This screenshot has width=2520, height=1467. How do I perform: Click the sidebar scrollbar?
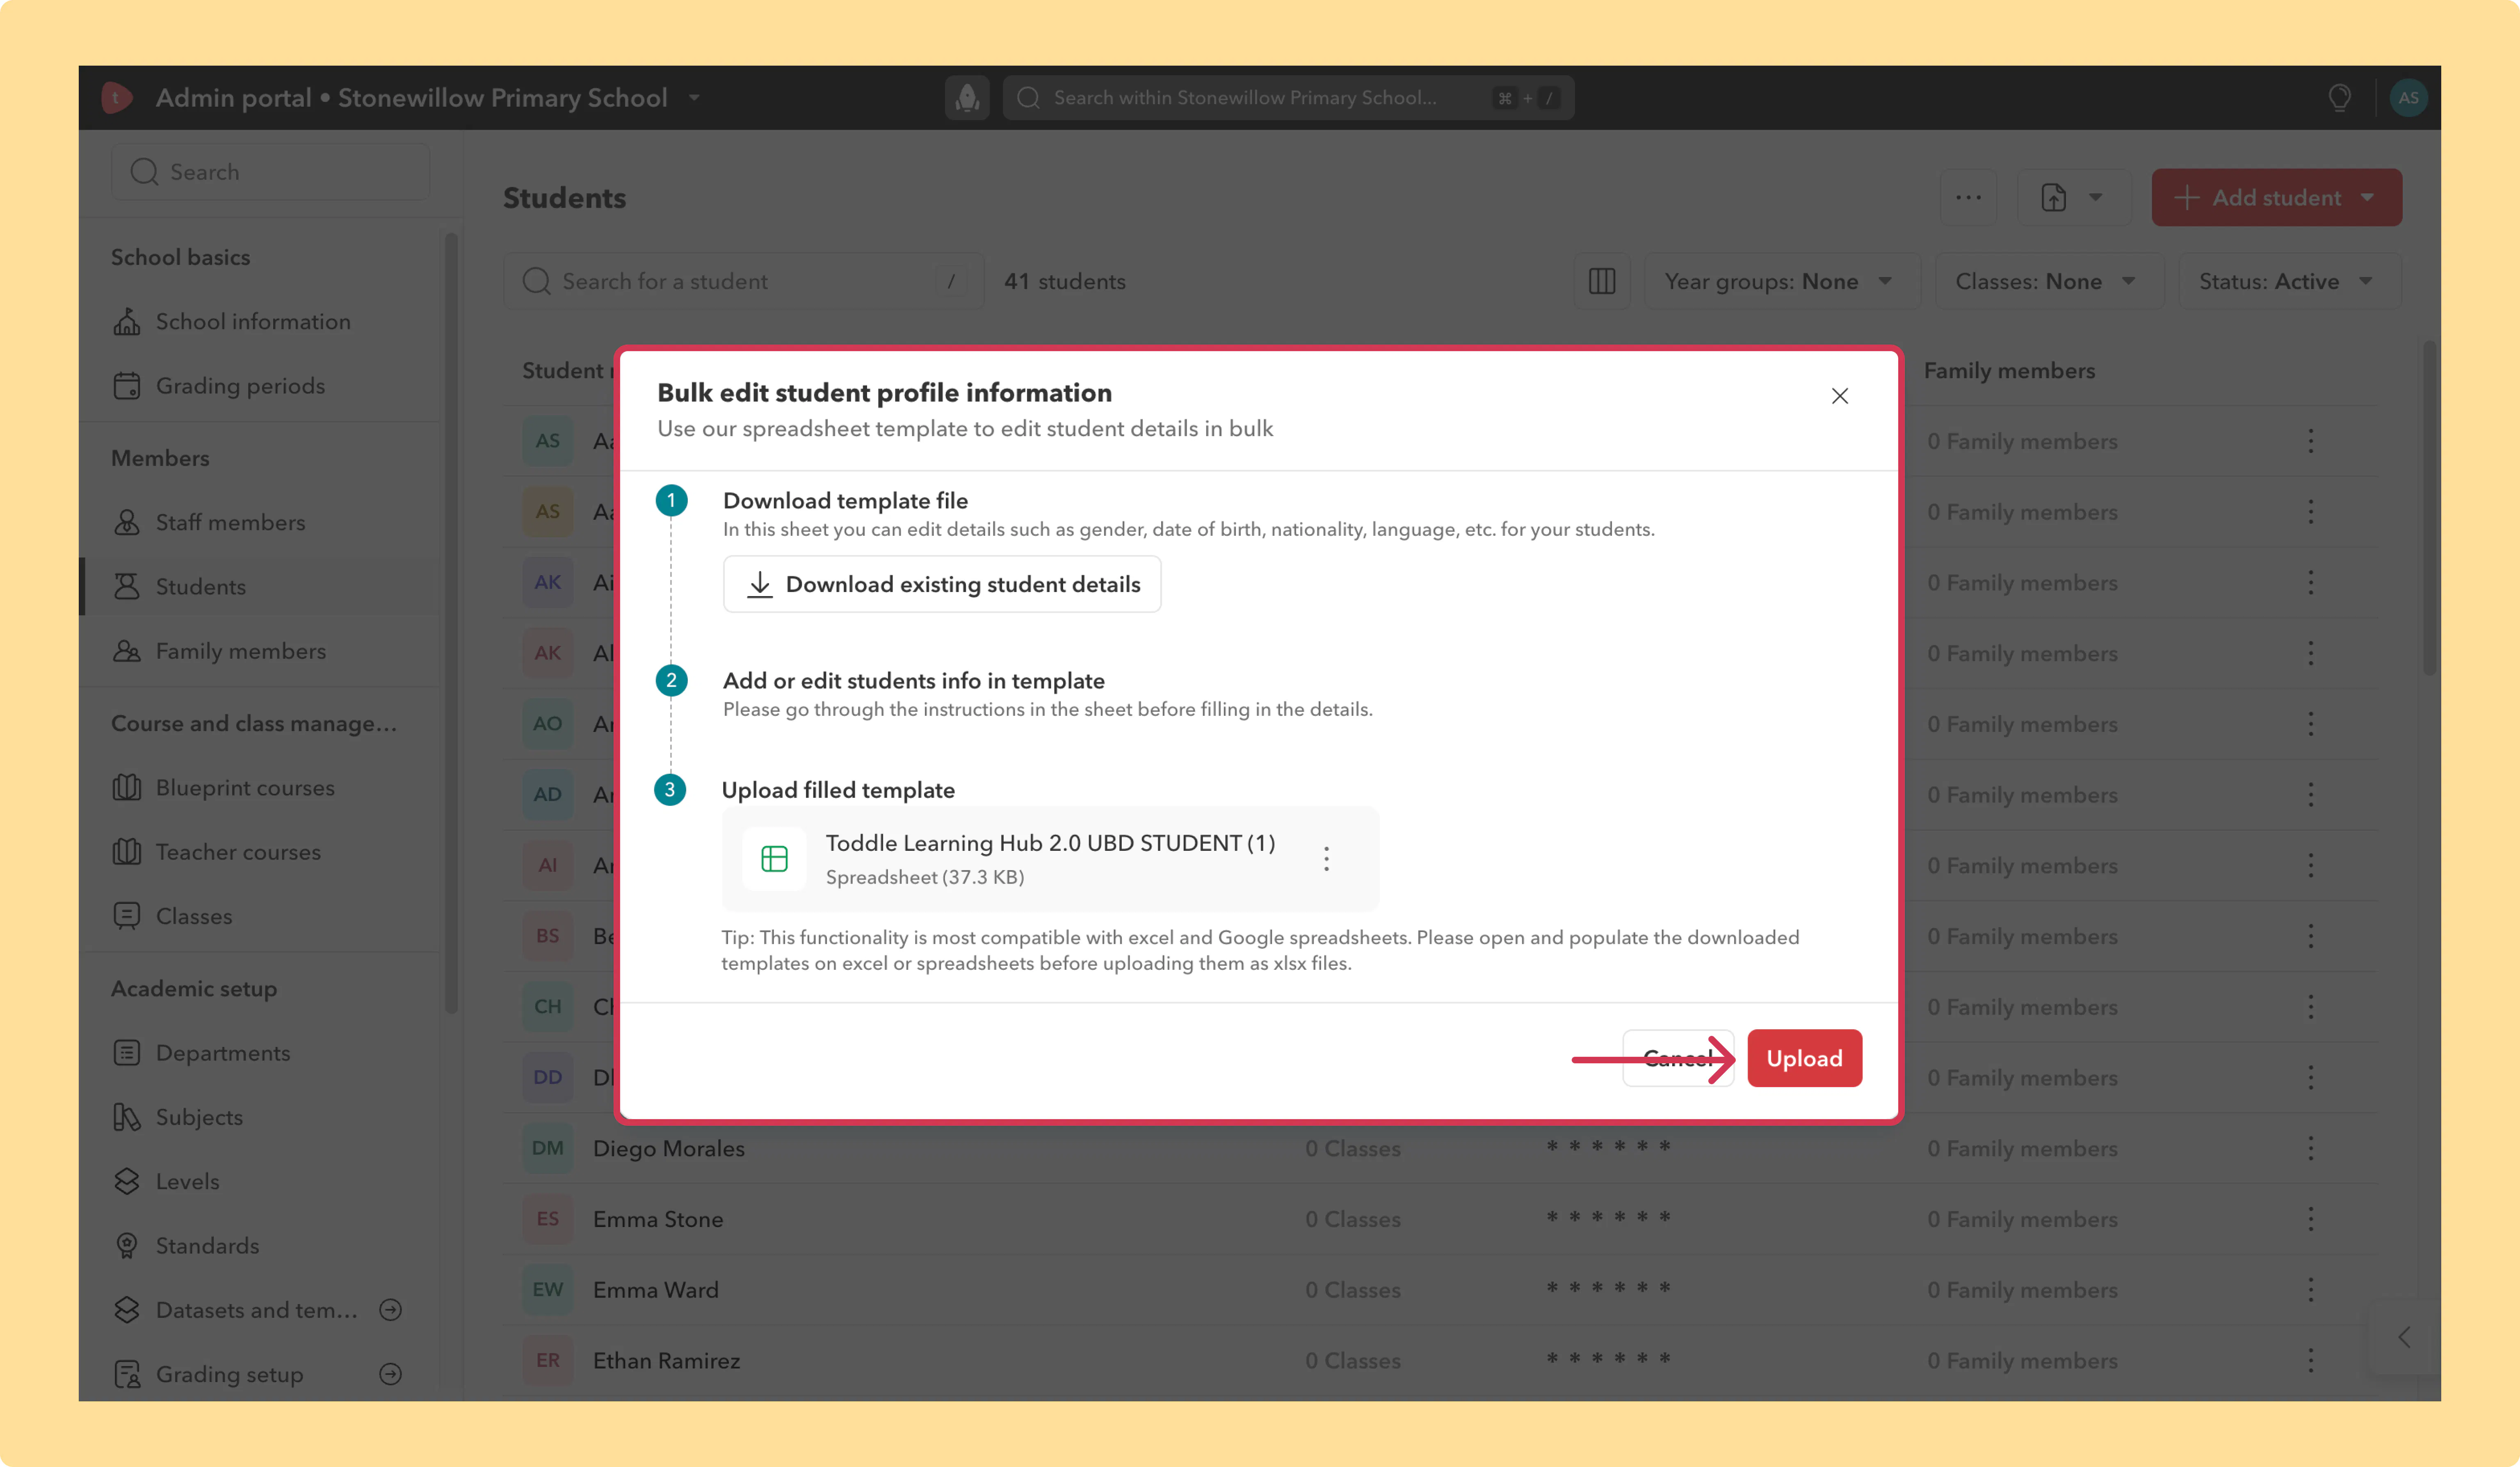point(451,623)
